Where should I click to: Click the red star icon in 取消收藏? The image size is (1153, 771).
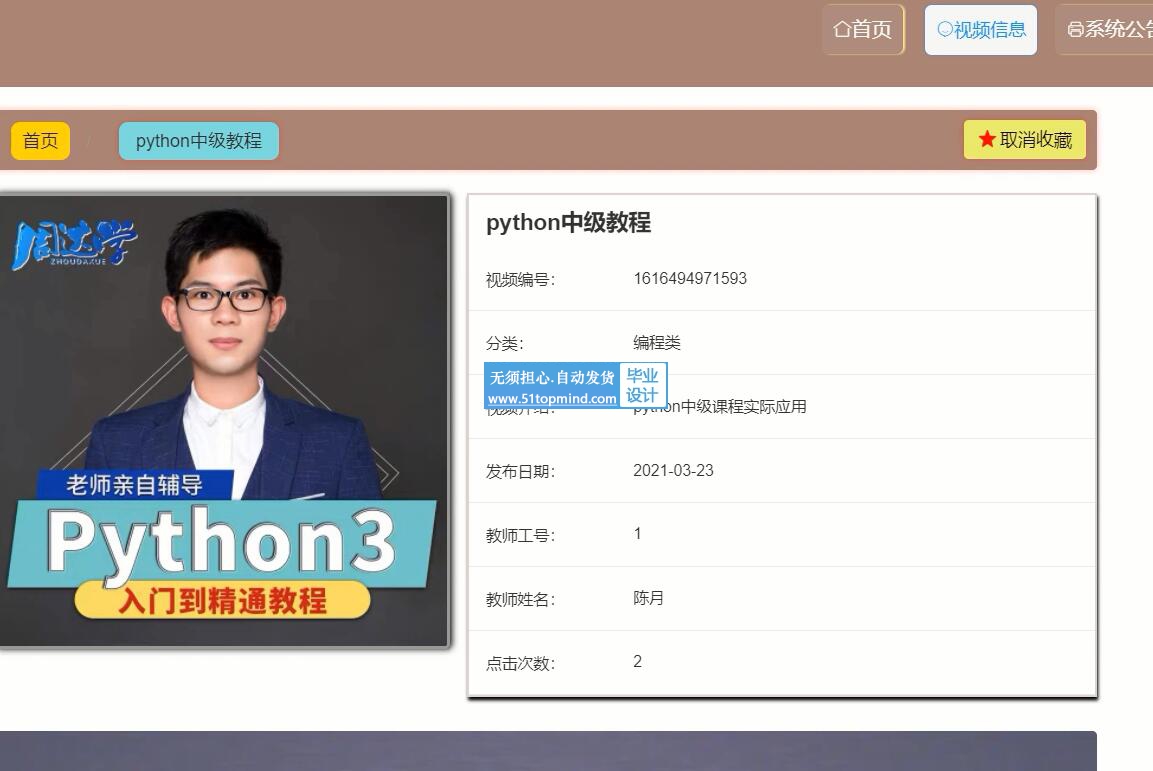click(987, 139)
